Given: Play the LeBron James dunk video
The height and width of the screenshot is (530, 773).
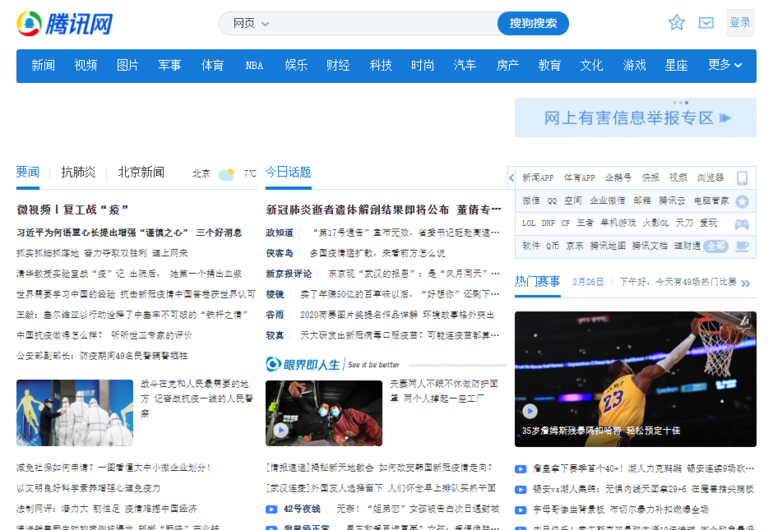Looking at the screenshot, I should click(x=530, y=411).
